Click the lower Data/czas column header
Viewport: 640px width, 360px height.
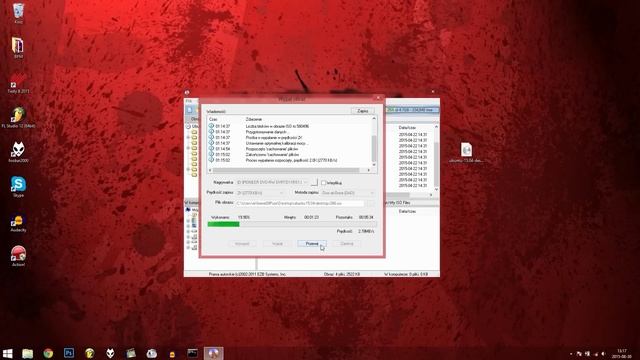pos(407,211)
